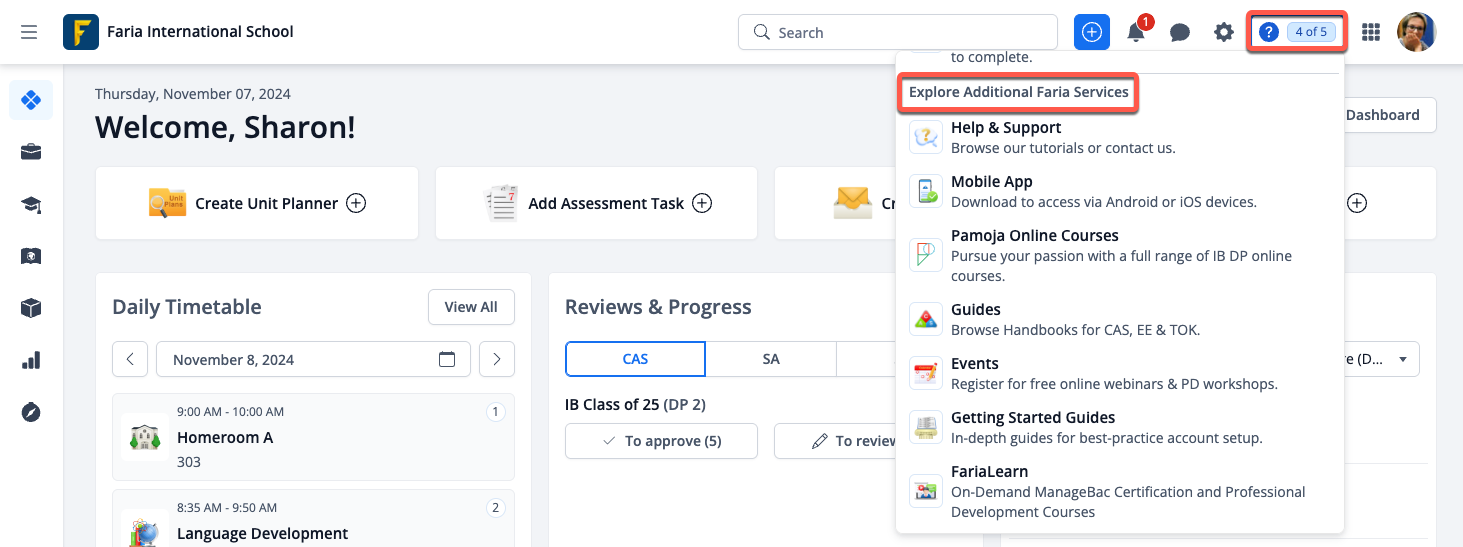The image size is (1463, 547).
Task: Click the blue quick add plus icon
Action: (x=1092, y=32)
